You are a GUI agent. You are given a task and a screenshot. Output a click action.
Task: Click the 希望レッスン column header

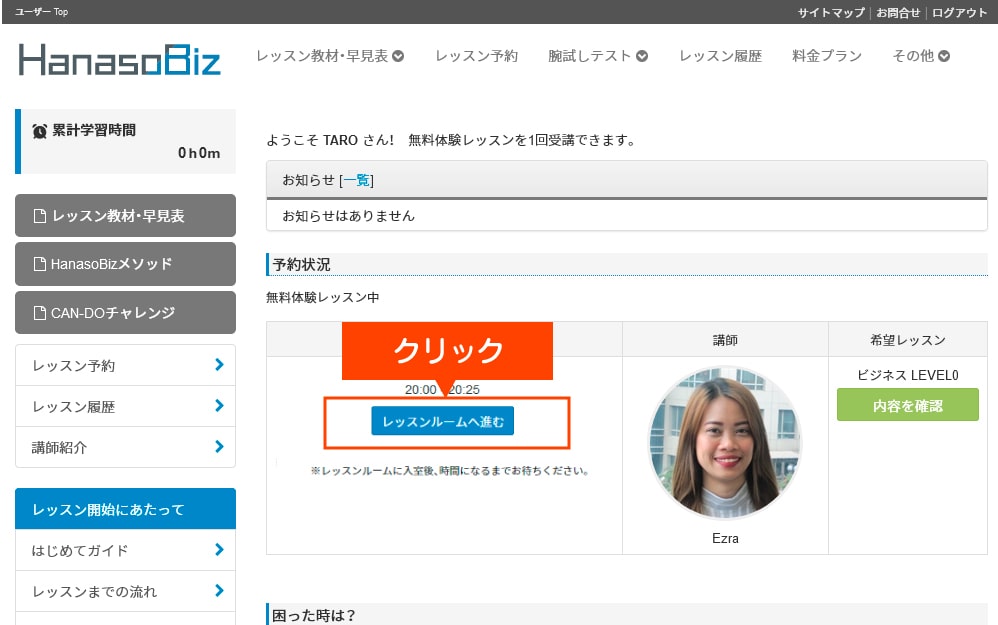click(908, 340)
